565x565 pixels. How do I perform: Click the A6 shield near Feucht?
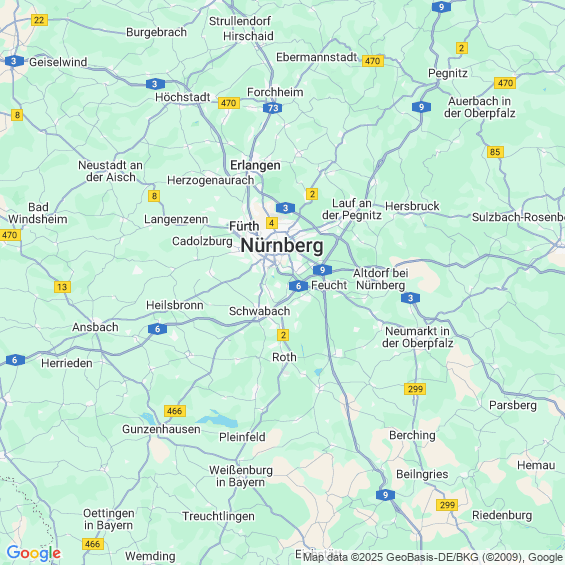298,286
